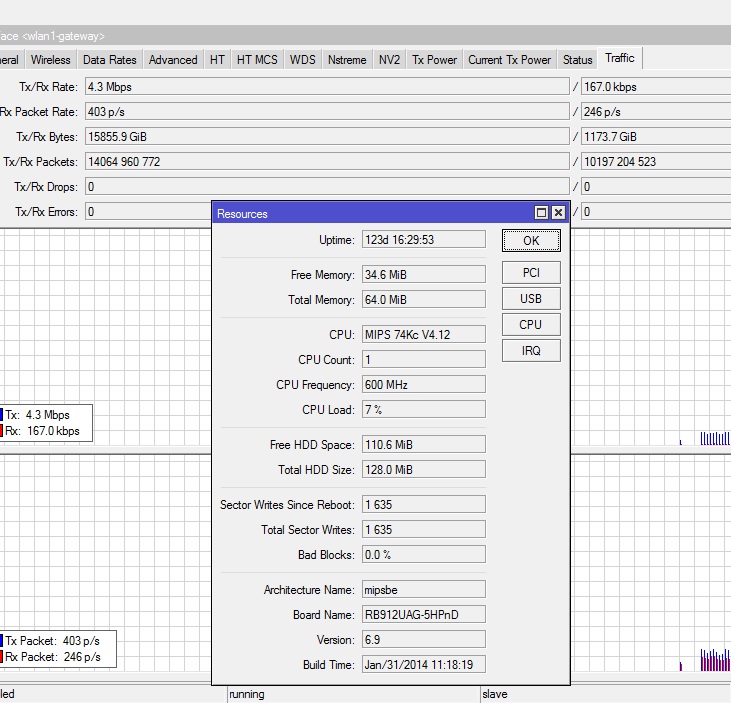Viewport: 731px width, 703px height.
Task: Open the Nstreme tab
Action: click(347, 60)
